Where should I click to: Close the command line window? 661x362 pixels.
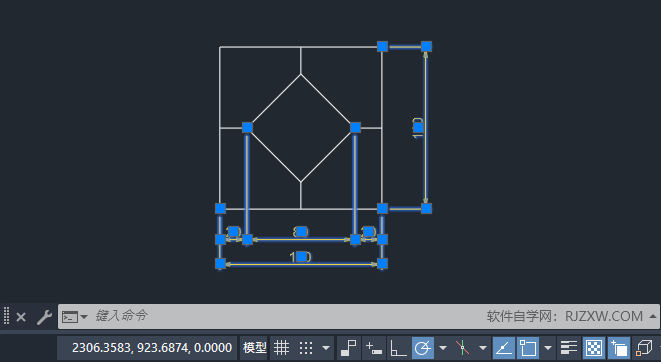[21, 317]
